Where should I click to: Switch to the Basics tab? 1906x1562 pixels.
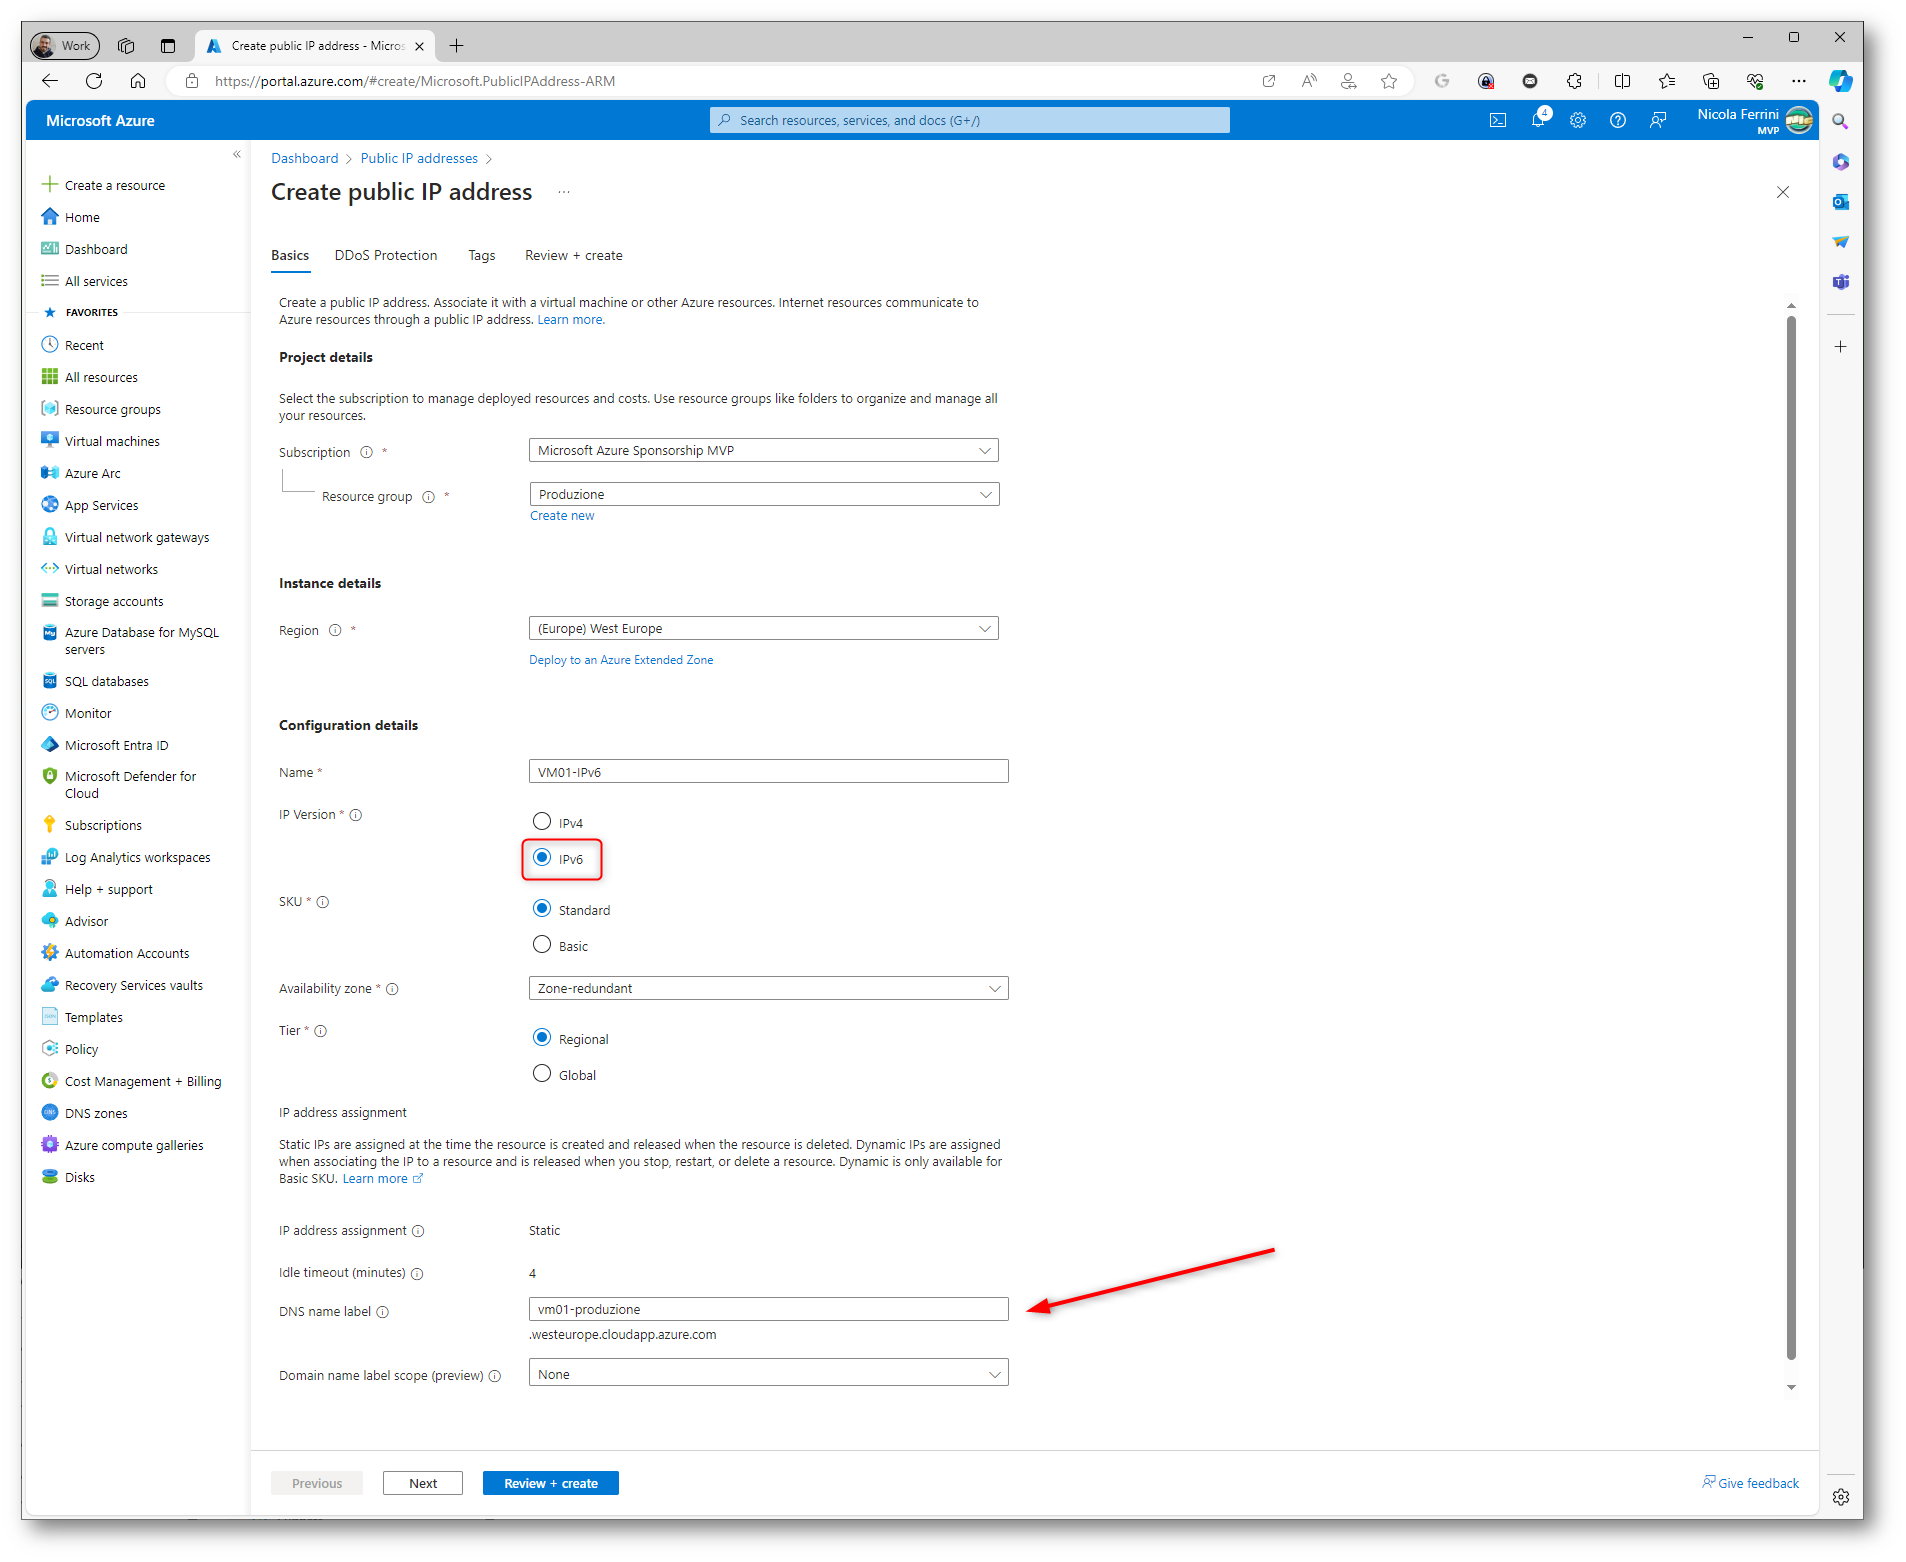(x=290, y=255)
